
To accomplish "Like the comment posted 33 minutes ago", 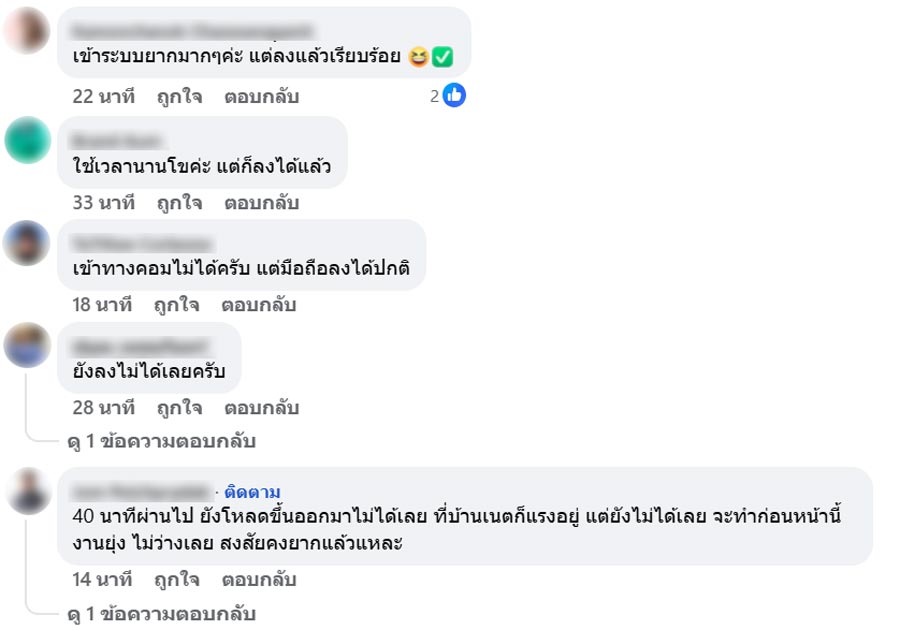I will pyautogui.click(x=179, y=202).
